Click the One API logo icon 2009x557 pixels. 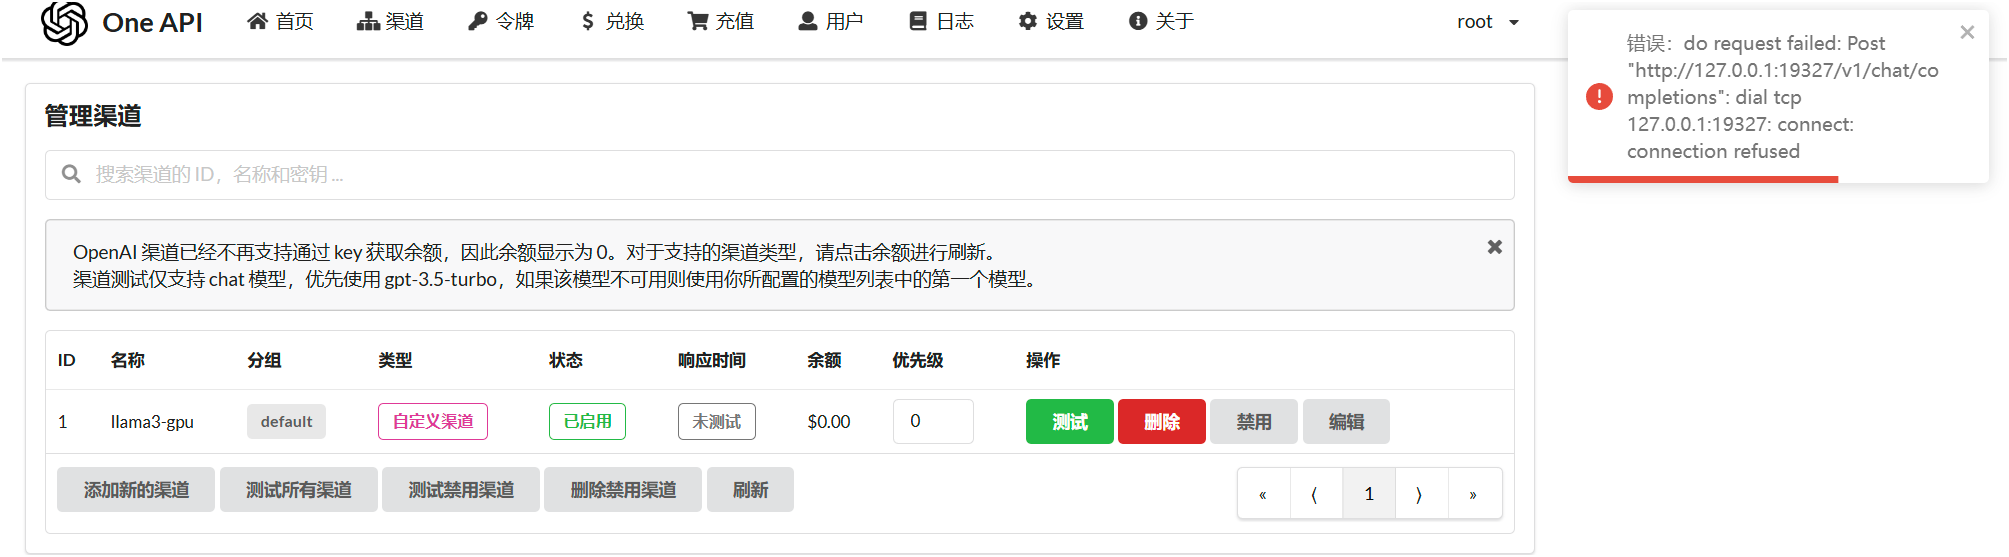coord(64,22)
